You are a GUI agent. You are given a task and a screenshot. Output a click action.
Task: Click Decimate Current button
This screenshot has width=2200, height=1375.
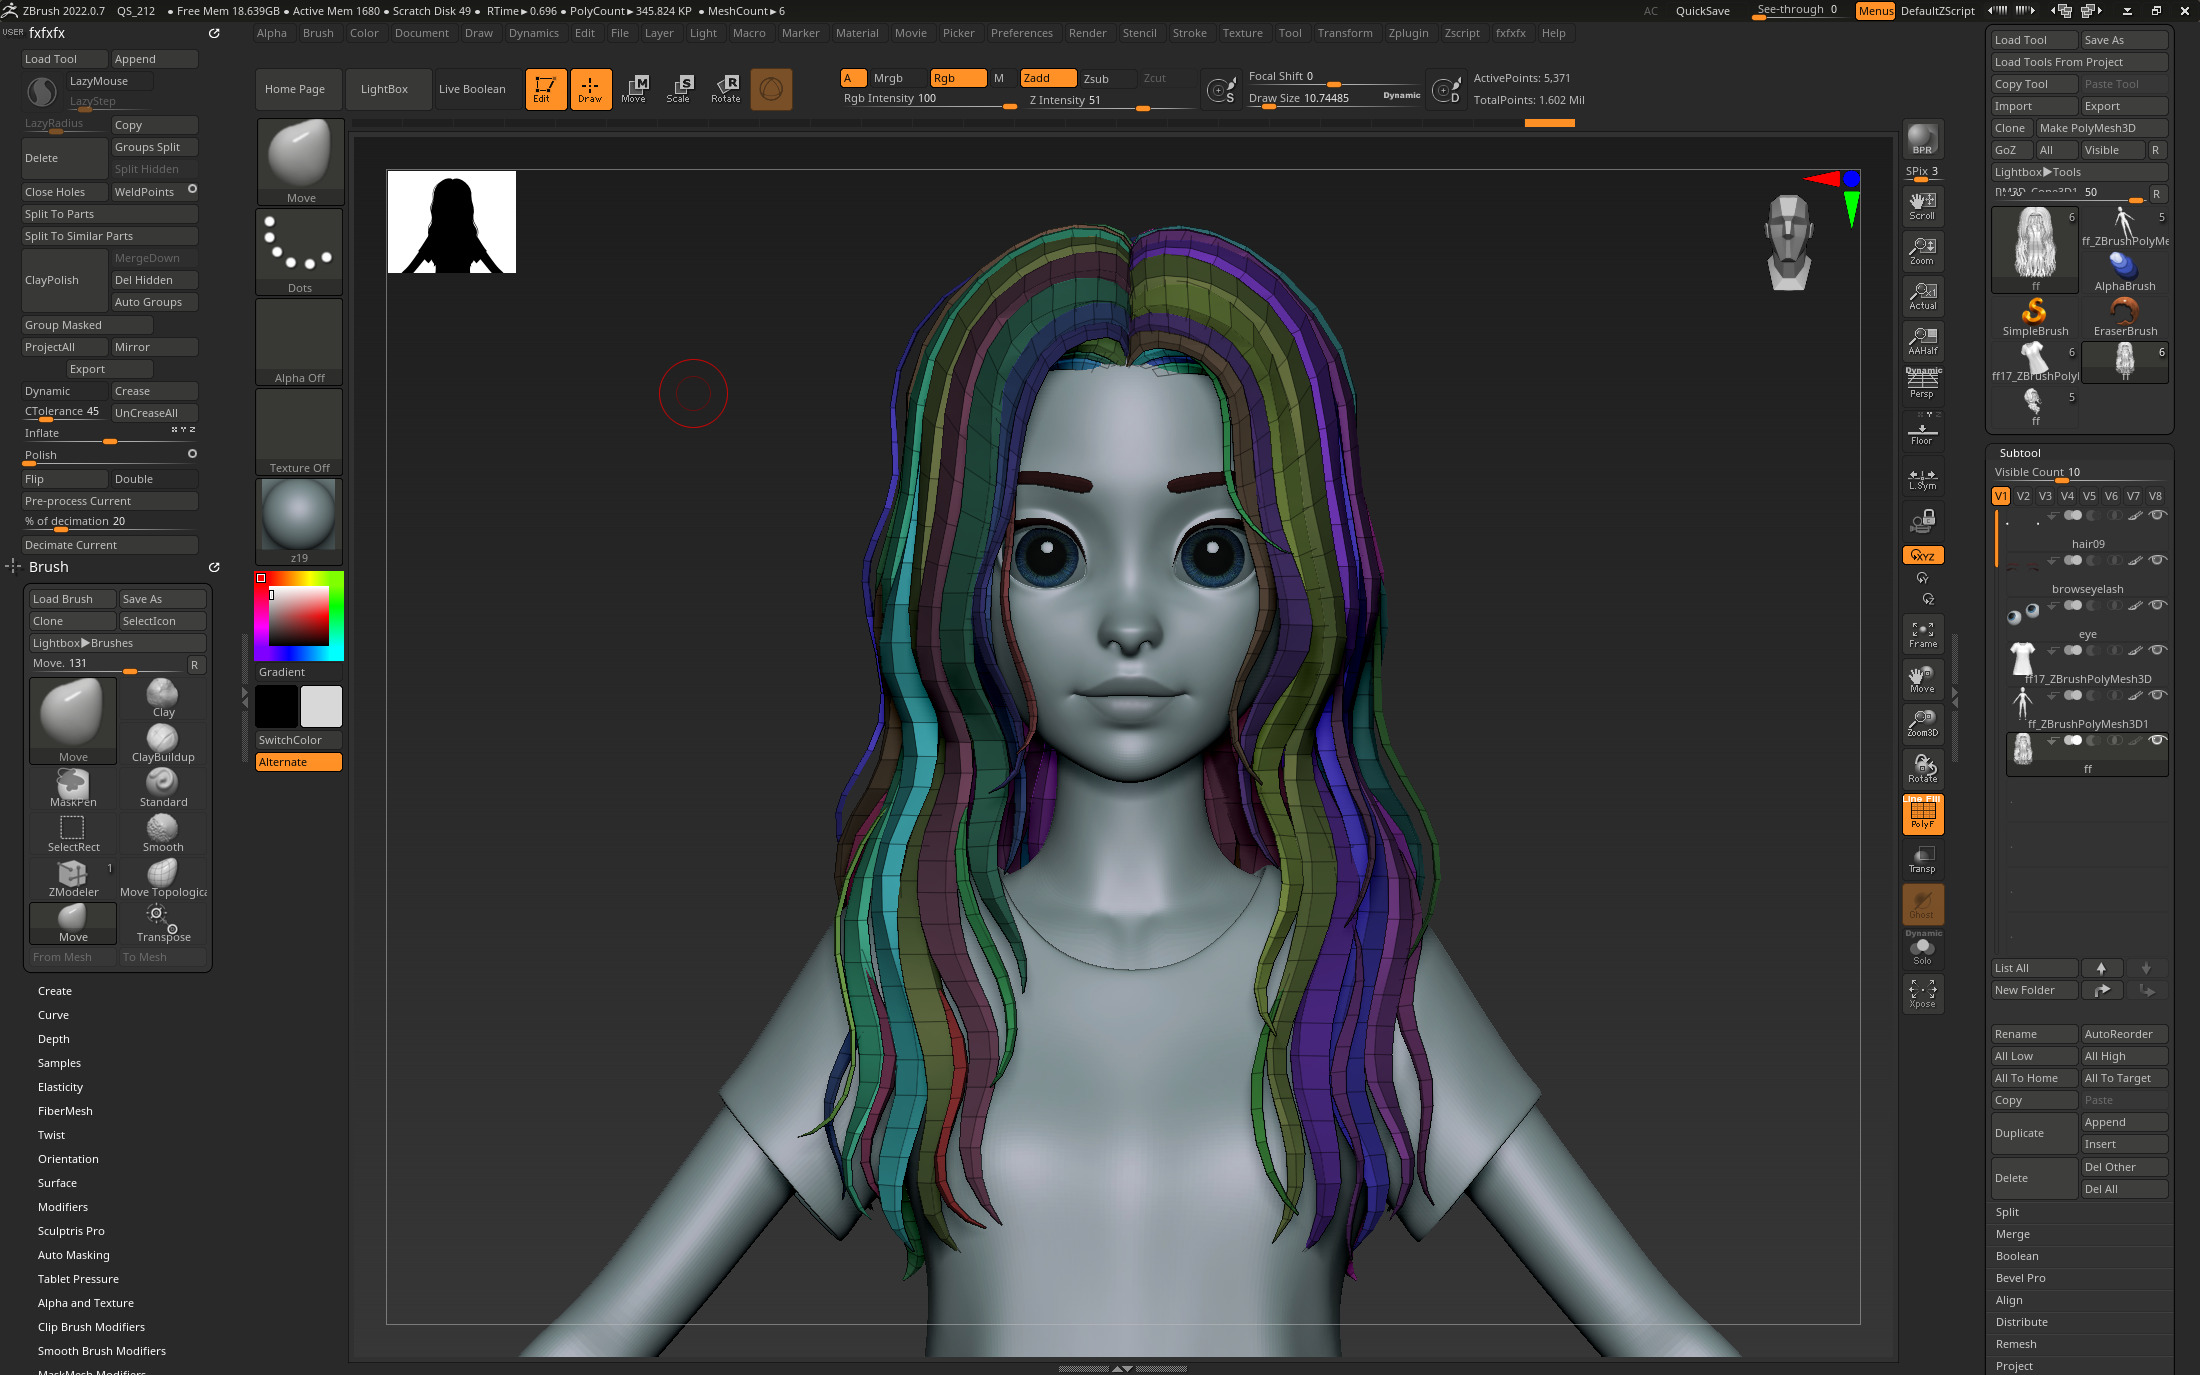coord(110,545)
